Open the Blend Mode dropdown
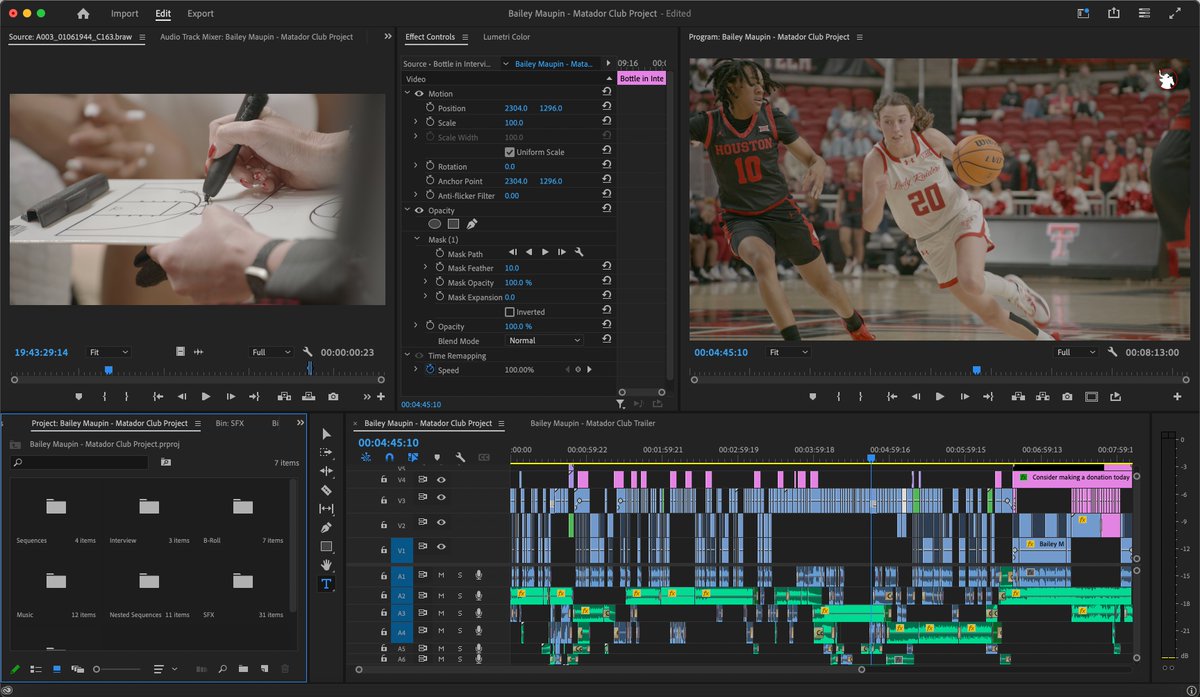The height and width of the screenshot is (697, 1200). [544, 341]
